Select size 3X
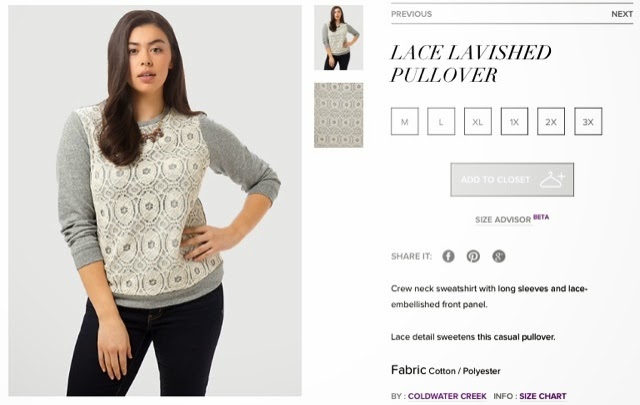Image resolution: width=640 pixels, height=405 pixels. 588,121
